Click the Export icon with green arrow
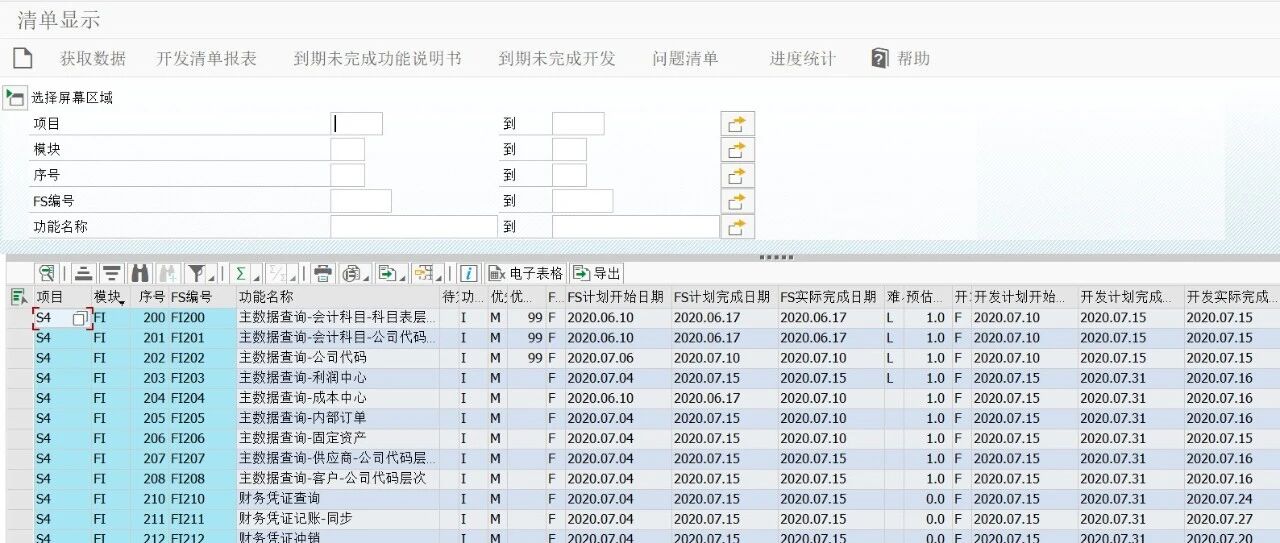1280x543 pixels. 385,273
